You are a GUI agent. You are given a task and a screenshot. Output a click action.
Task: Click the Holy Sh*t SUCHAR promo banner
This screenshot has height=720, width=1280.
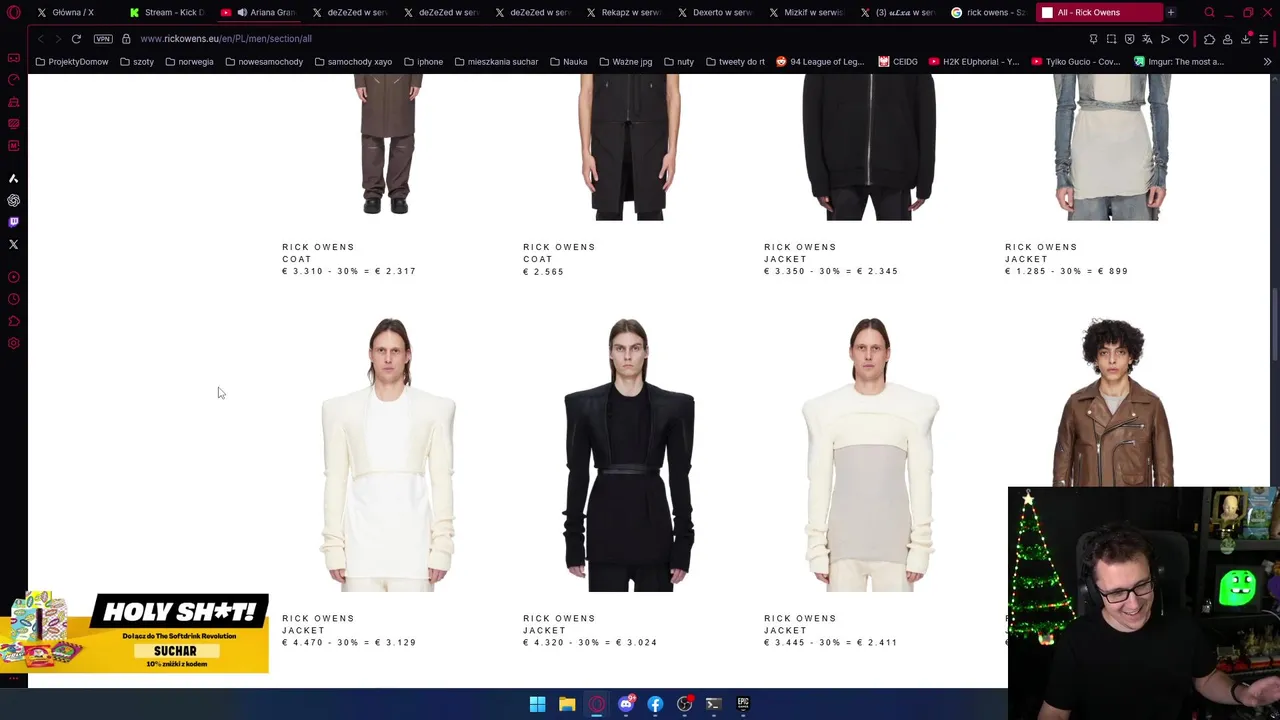coord(135,632)
